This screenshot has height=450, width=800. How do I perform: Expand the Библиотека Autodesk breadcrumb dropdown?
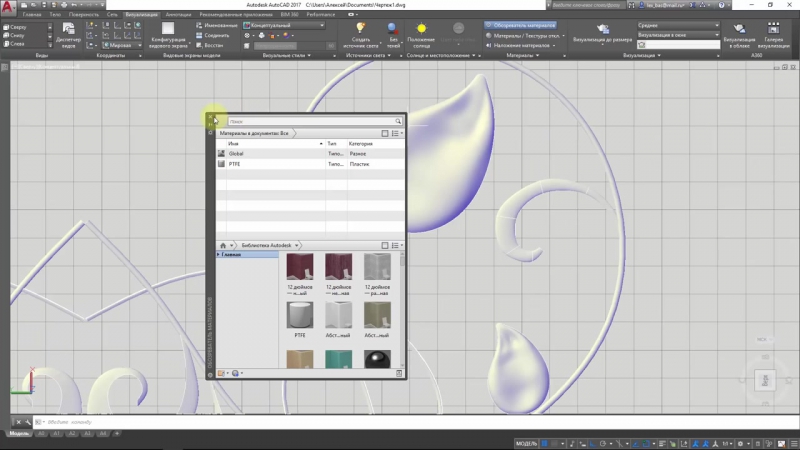click(x=296, y=245)
